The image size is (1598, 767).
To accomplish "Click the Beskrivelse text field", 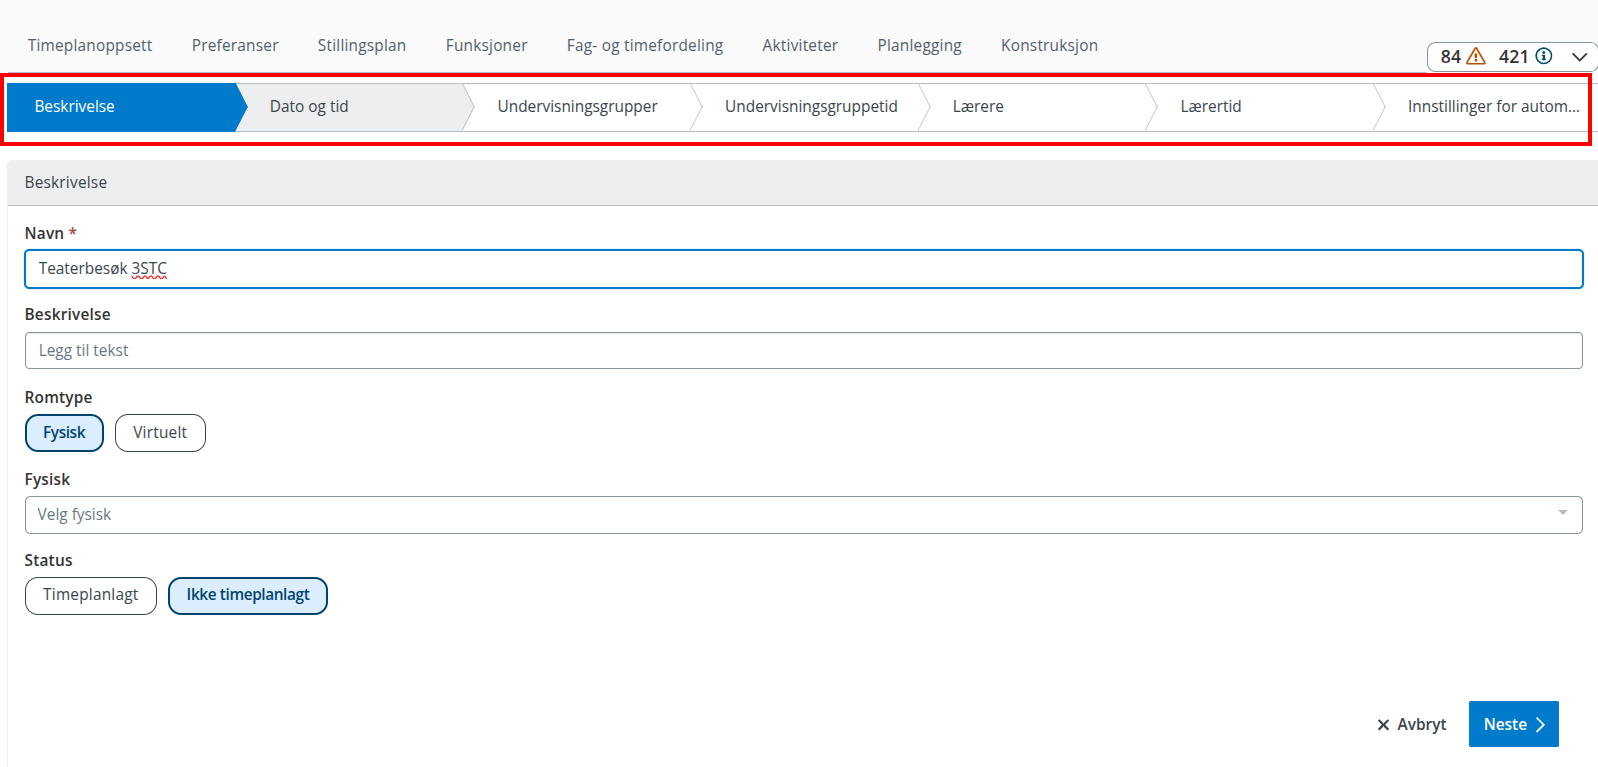I will pyautogui.click(x=803, y=351).
